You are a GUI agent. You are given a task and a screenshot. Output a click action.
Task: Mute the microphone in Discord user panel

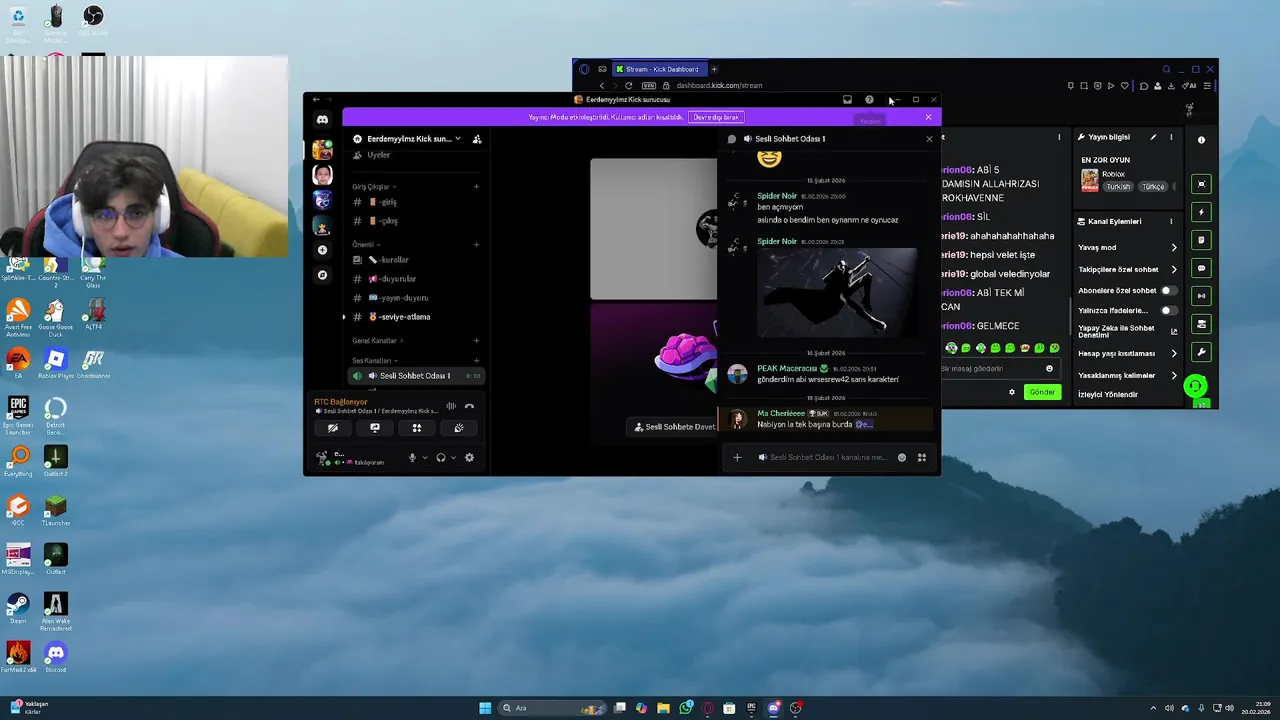412,458
